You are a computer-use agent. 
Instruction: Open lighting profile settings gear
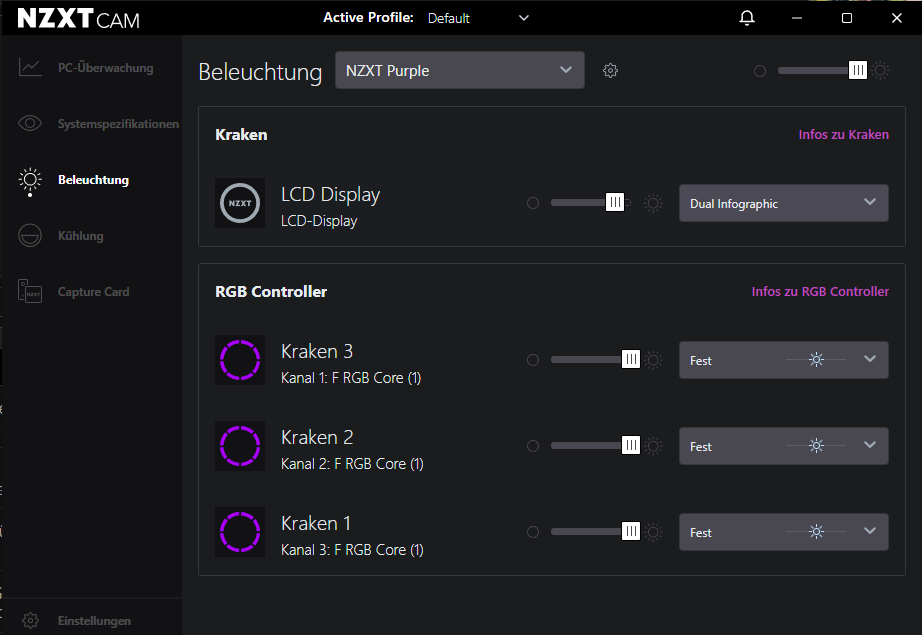click(x=610, y=71)
